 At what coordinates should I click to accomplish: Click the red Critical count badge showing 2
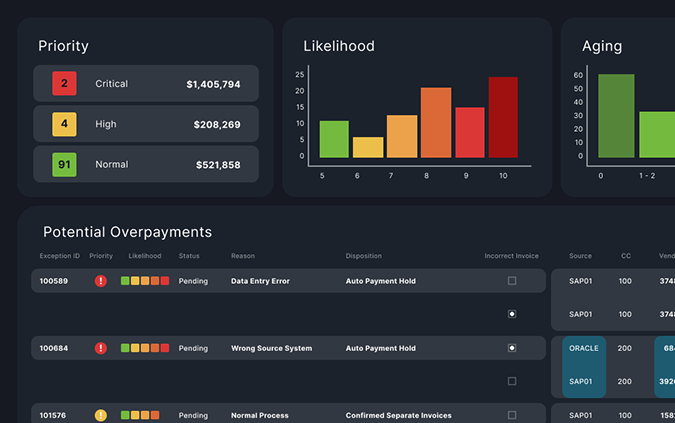tap(64, 84)
